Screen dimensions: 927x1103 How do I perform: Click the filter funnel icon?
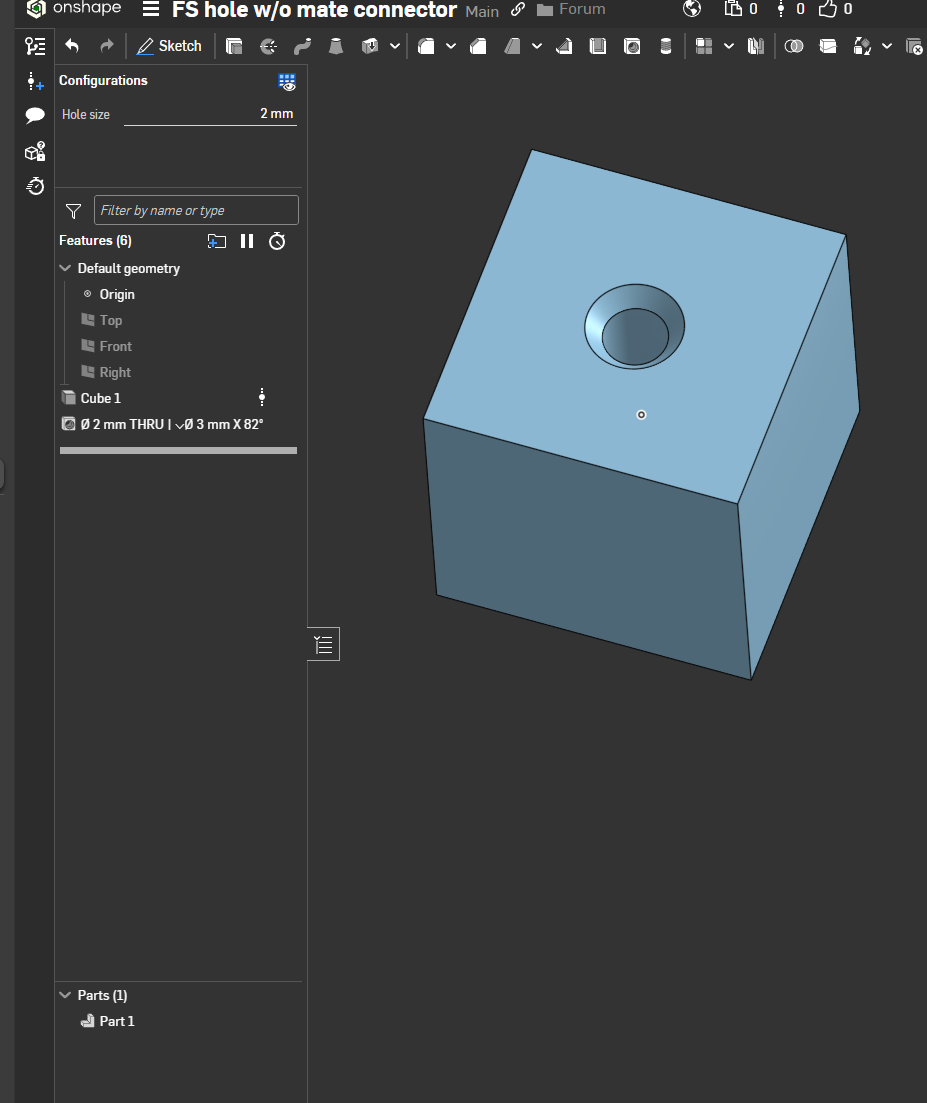73,211
